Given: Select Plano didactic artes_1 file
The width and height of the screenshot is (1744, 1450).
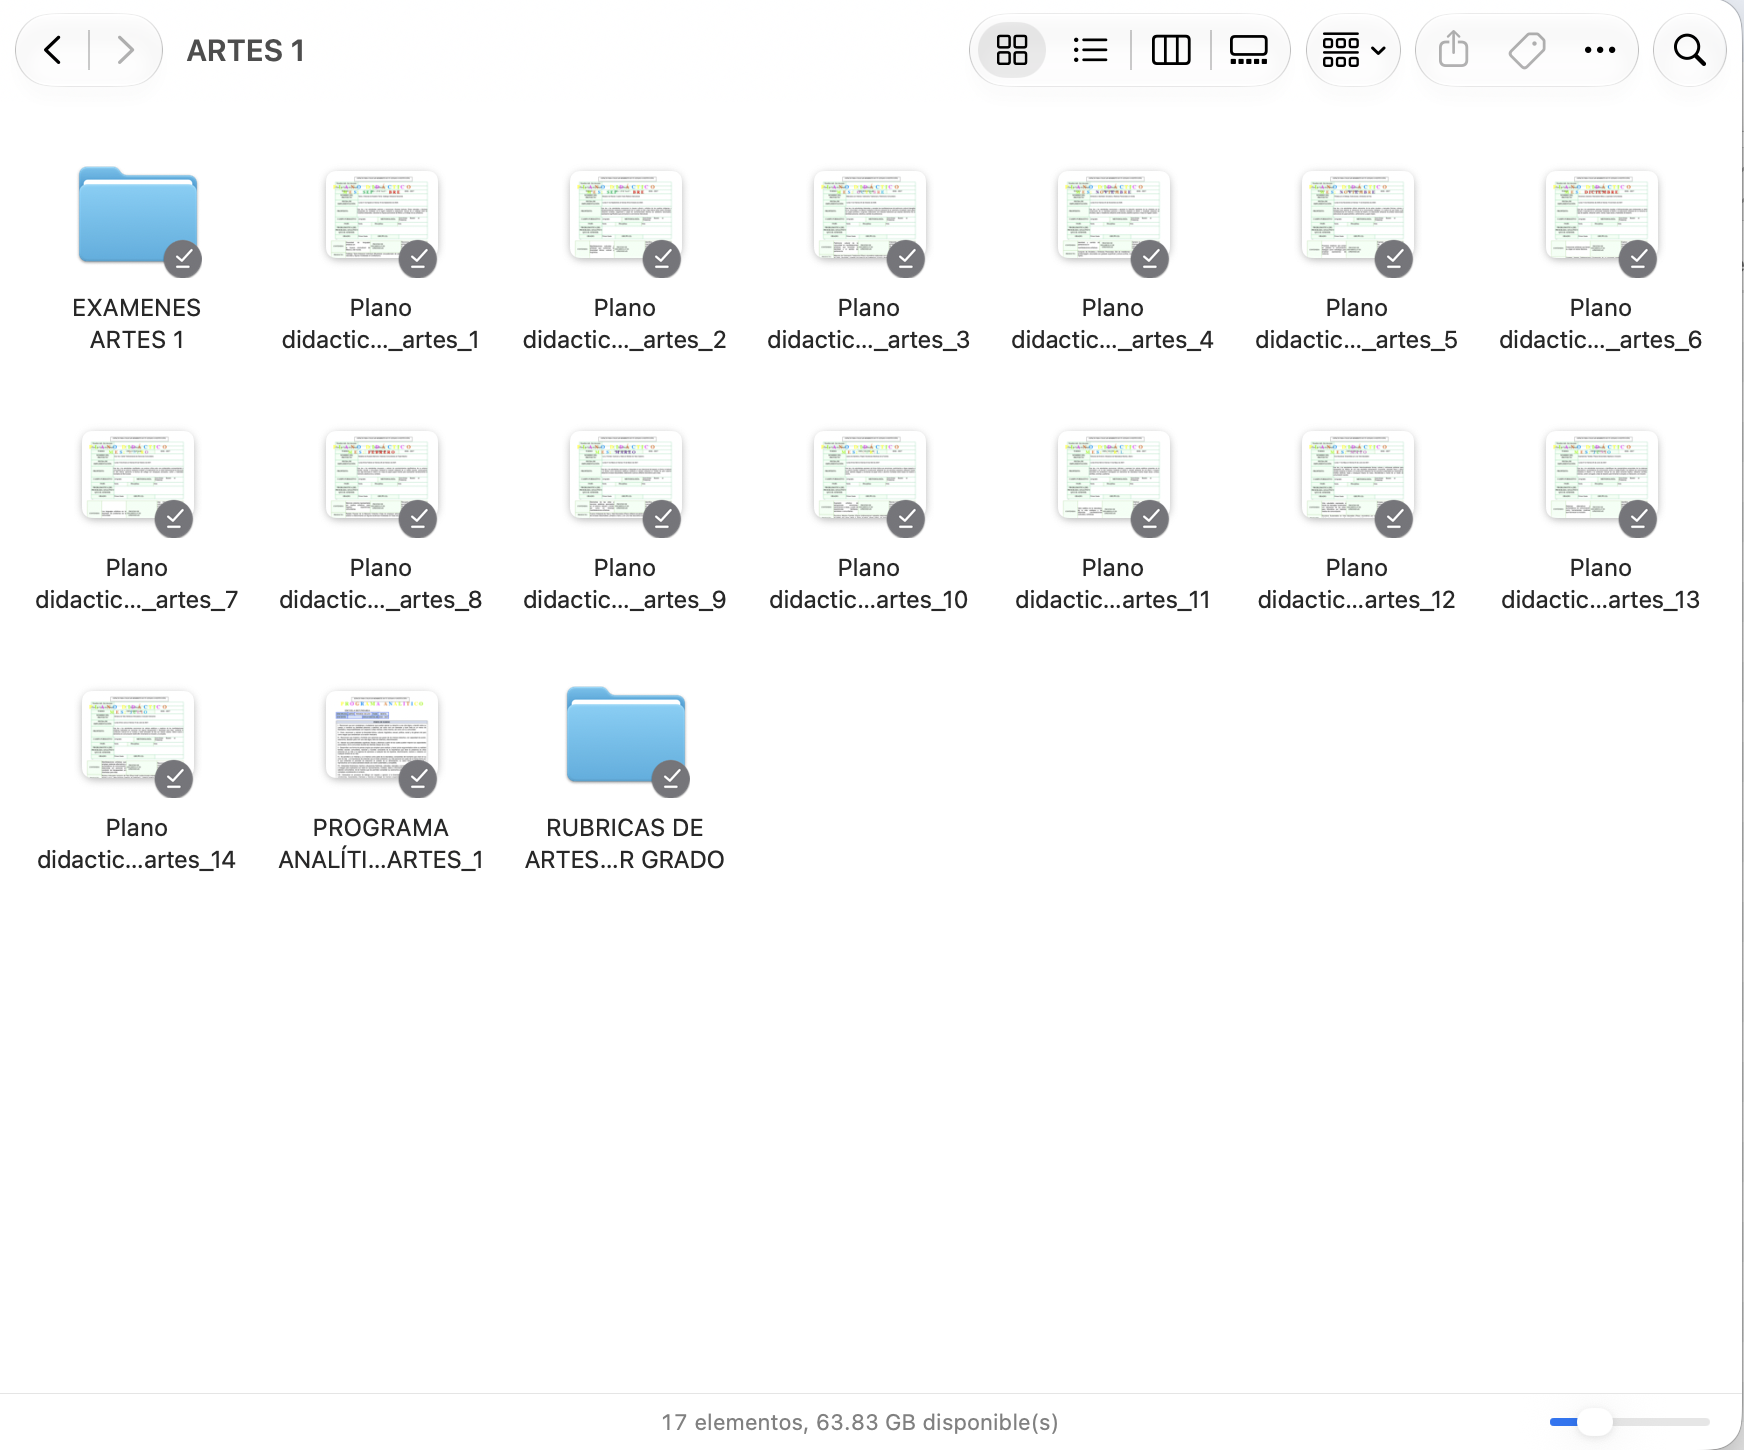Looking at the screenshot, I should pyautogui.click(x=381, y=216).
